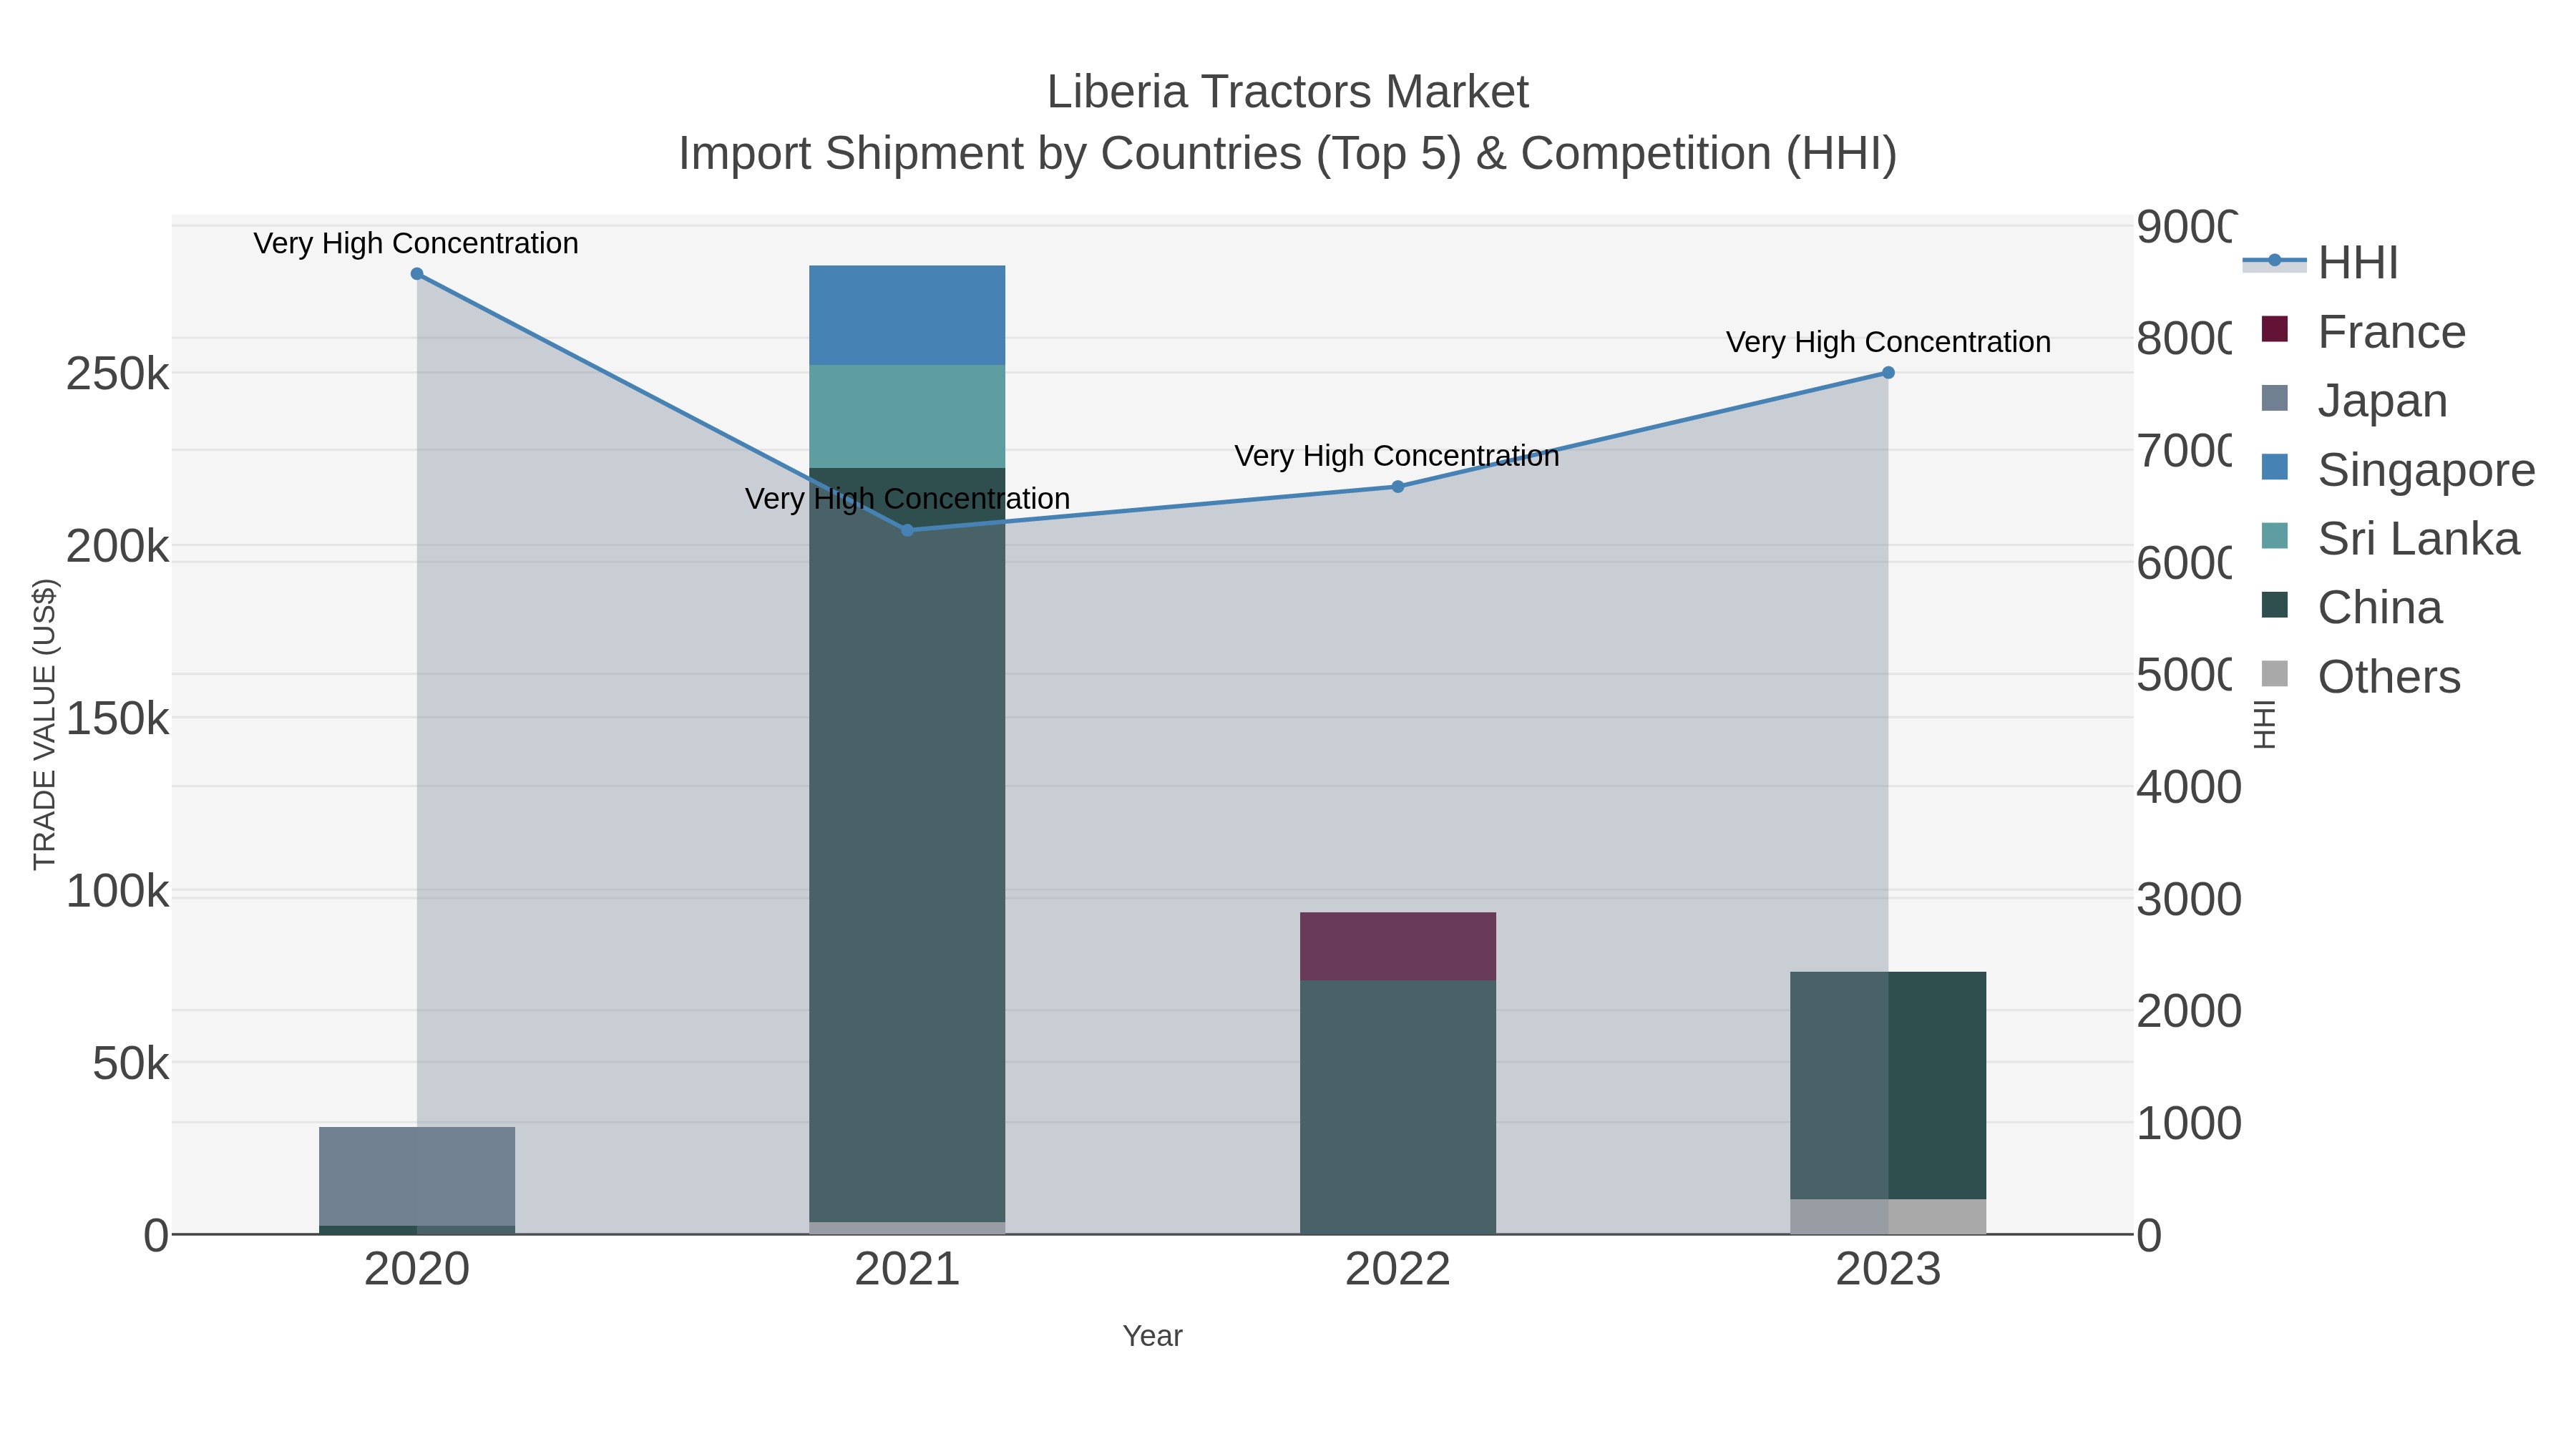Toggle the China legend entry
The width and height of the screenshot is (2576, 1449).
click(x=2352, y=607)
